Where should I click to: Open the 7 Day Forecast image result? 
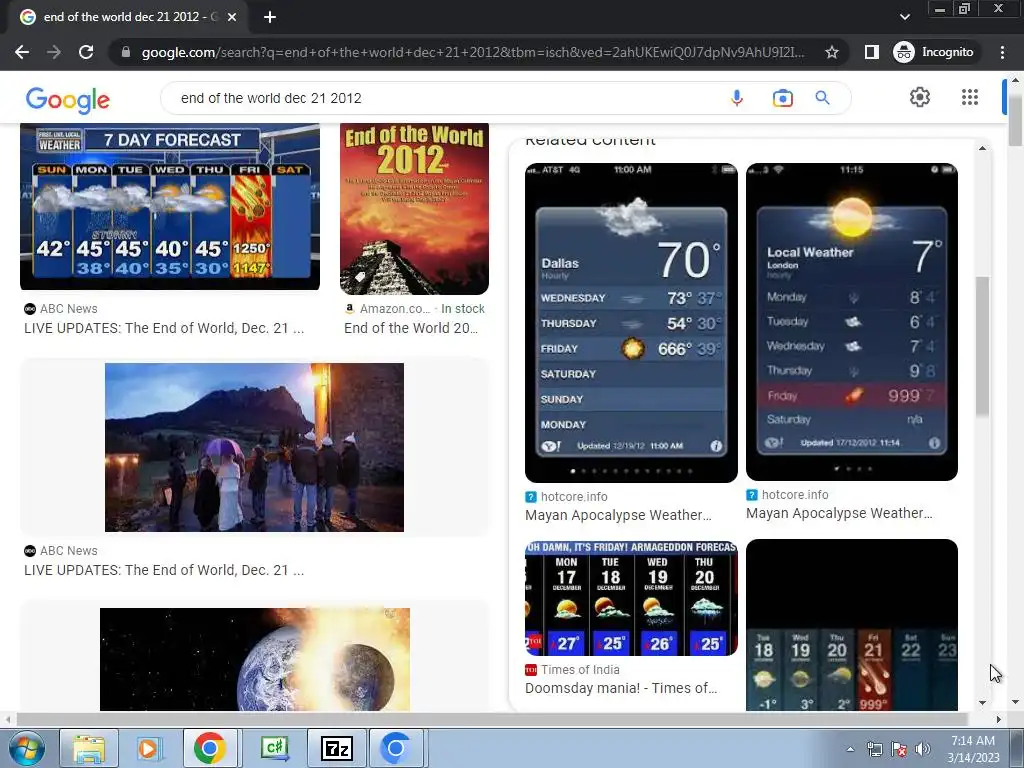170,206
